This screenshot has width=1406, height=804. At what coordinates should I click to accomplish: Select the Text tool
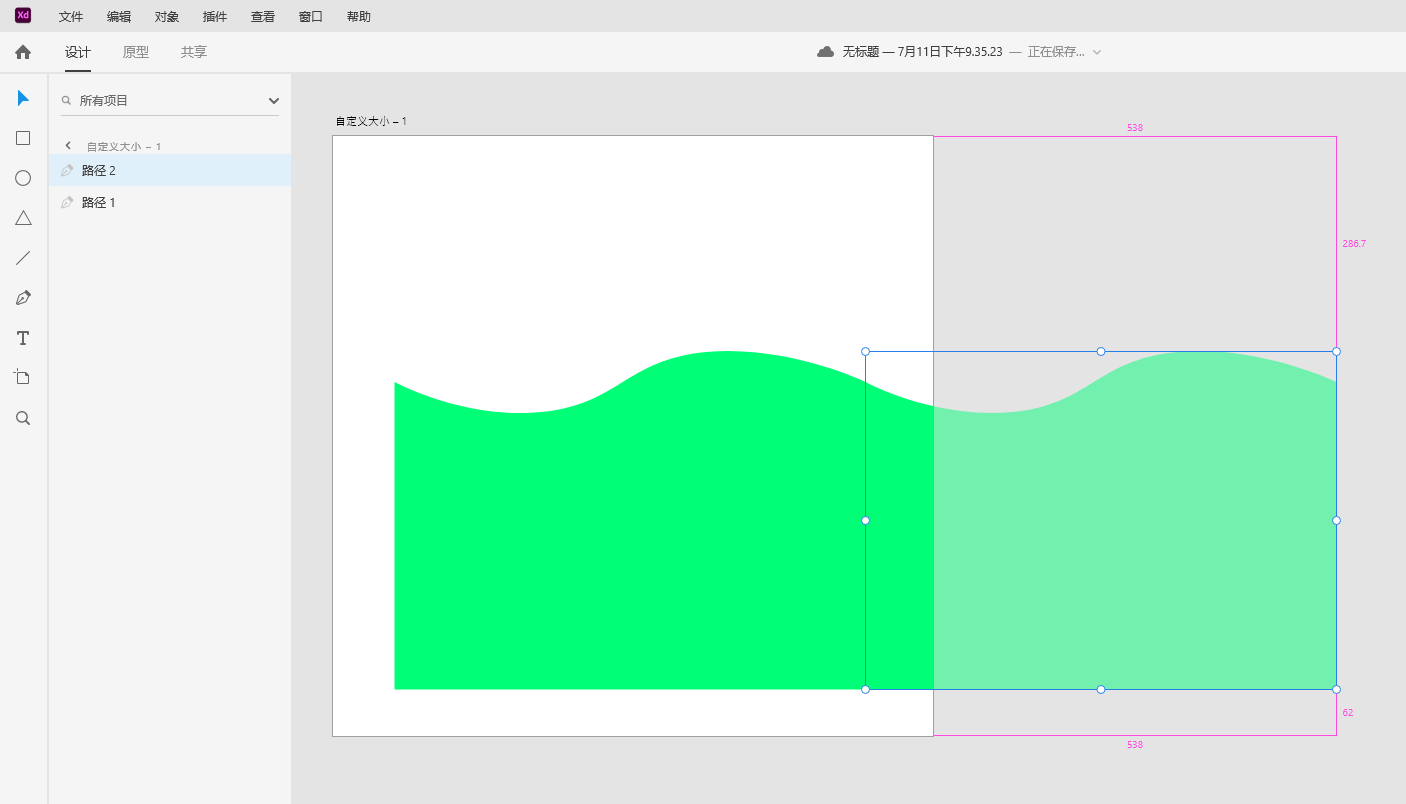[x=23, y=338]
